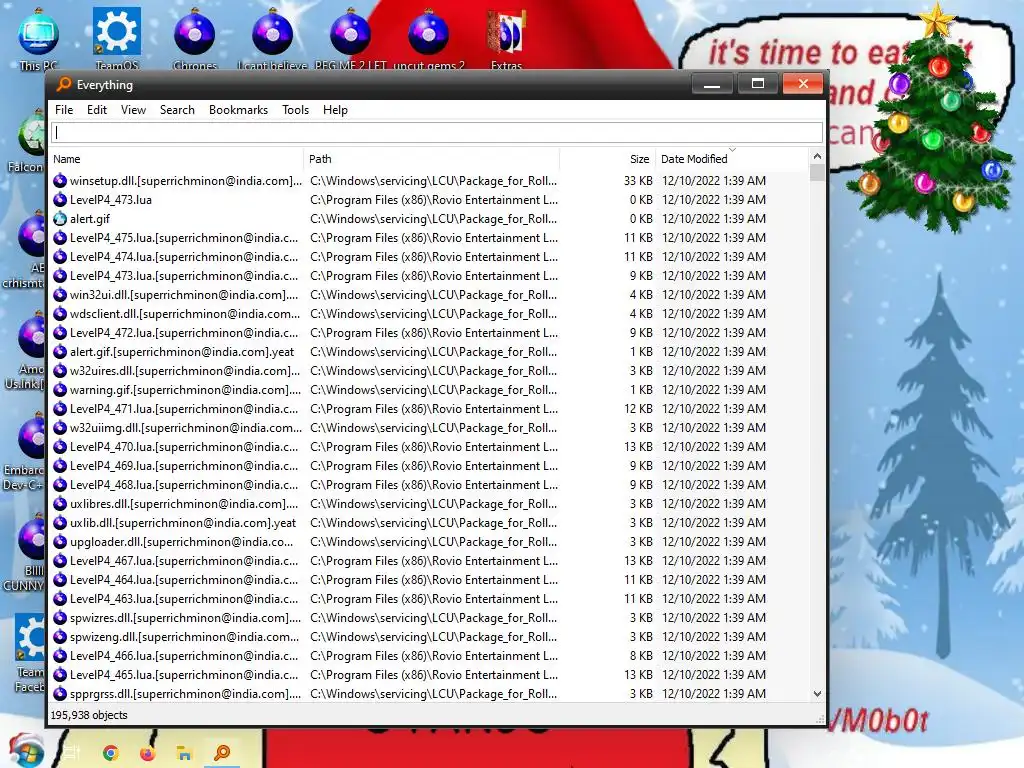This screenshot has height=768, width=1024.
Task: Select the upgloader.dll file icon
Action: pos(60,541)
